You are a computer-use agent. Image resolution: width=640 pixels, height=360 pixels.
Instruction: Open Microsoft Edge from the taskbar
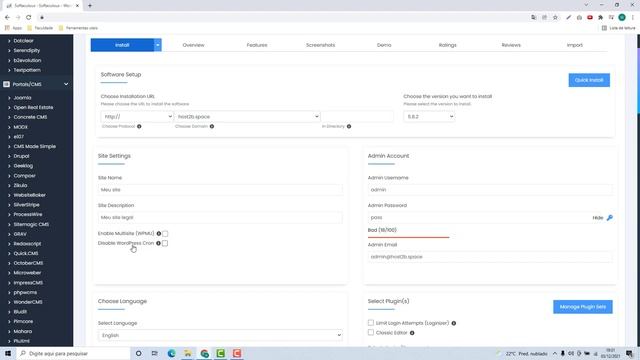[171, 353]
